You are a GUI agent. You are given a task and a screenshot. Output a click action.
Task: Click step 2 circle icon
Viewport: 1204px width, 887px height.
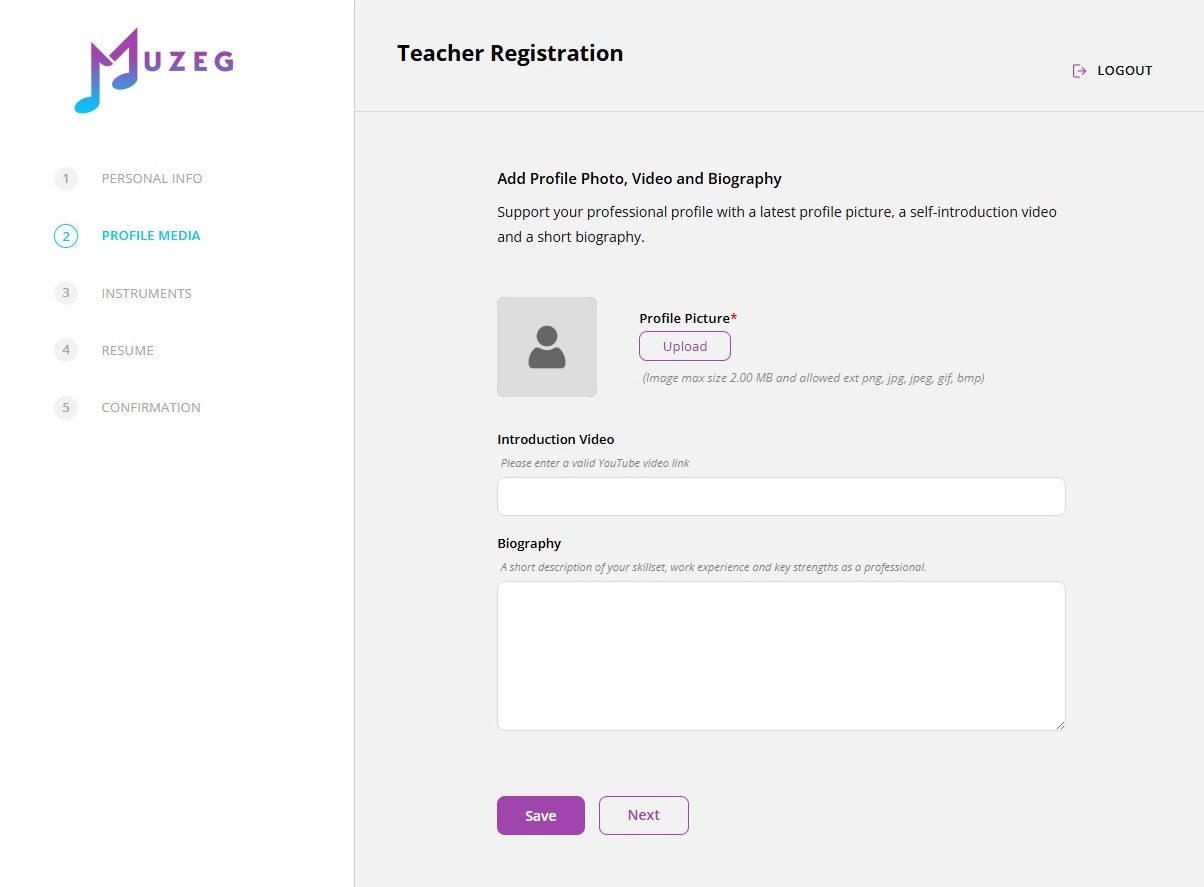click(66, 236)
